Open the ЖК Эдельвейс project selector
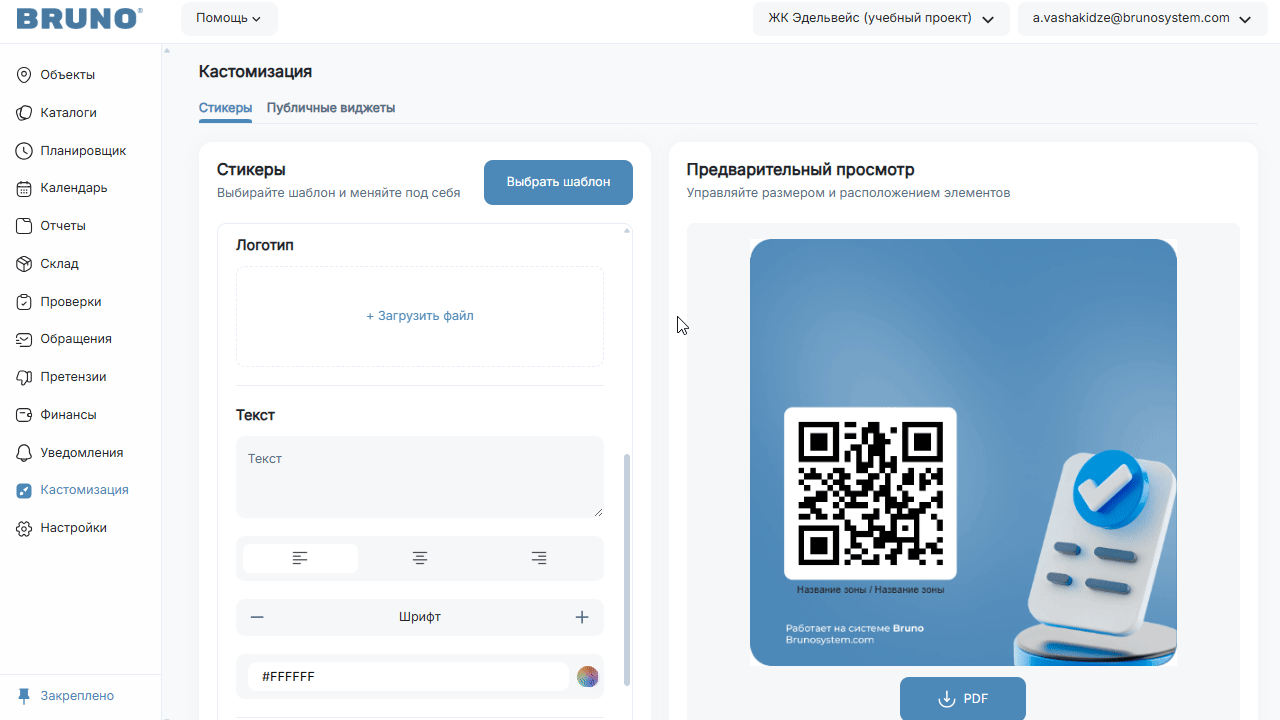 point(881,18)
